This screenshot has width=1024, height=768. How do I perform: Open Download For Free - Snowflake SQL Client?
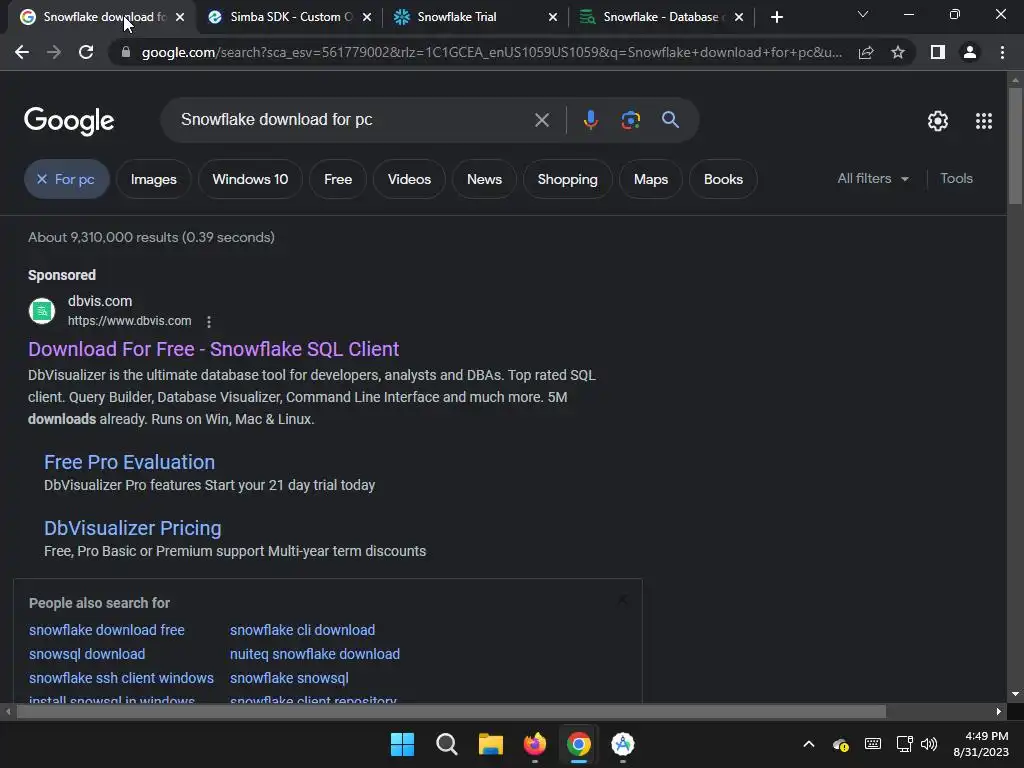tap(214, 349)
